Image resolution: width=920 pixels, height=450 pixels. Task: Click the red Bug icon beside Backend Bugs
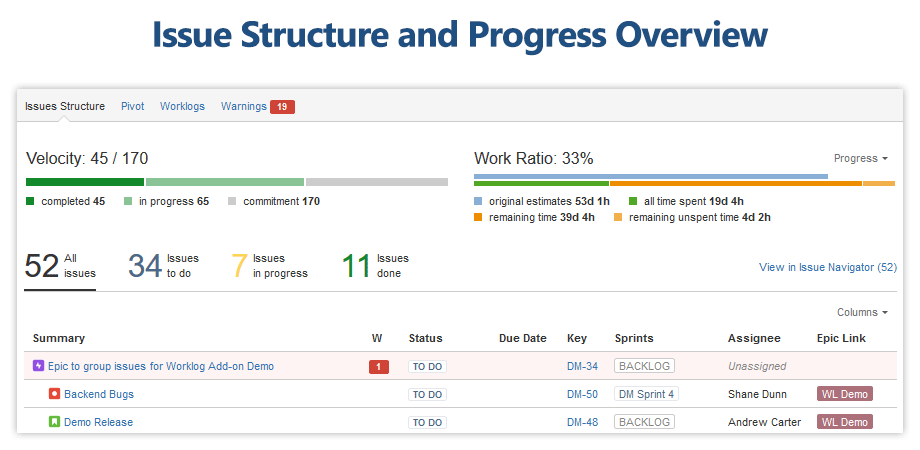[x=55, y=394]
